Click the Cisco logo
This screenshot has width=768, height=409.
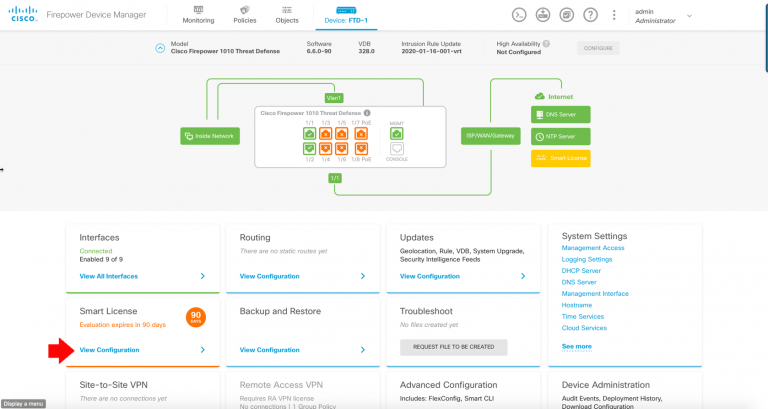click(x=23, y=14)
